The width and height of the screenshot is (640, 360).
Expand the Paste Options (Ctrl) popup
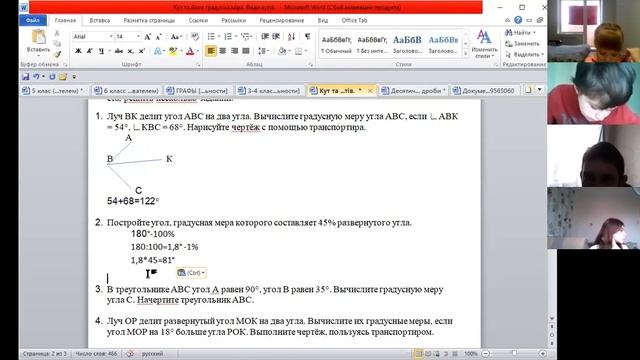pos(191,273)
